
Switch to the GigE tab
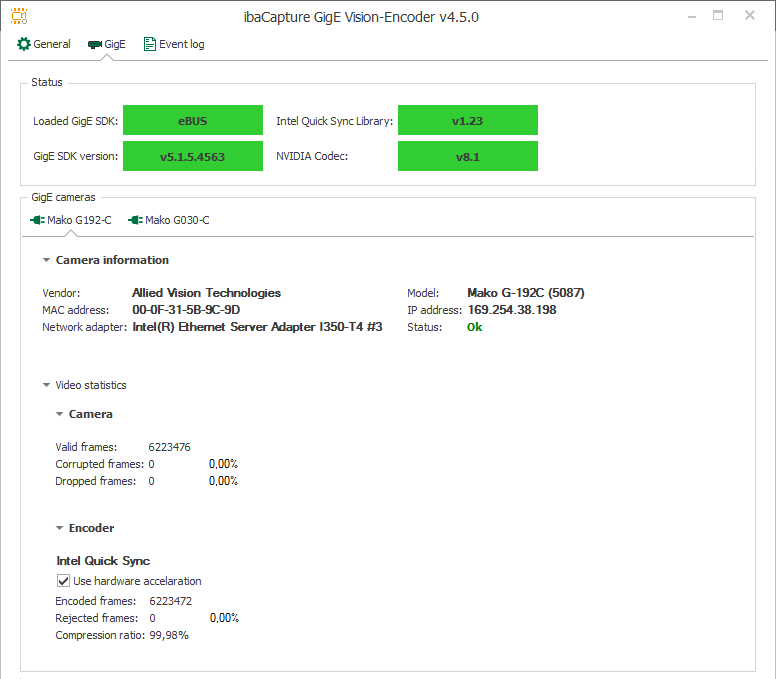tap(107, 44)
